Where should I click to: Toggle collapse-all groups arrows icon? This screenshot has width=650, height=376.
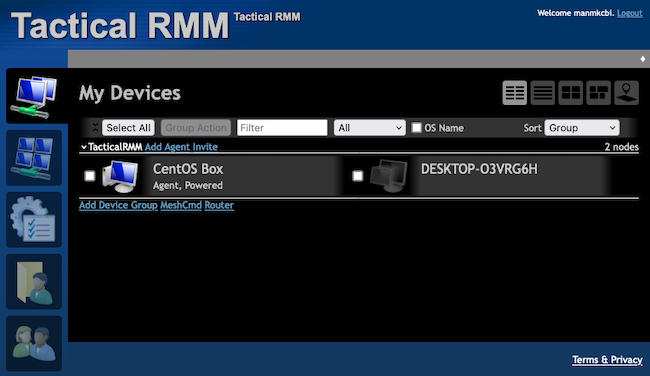(x=95, y=128)
